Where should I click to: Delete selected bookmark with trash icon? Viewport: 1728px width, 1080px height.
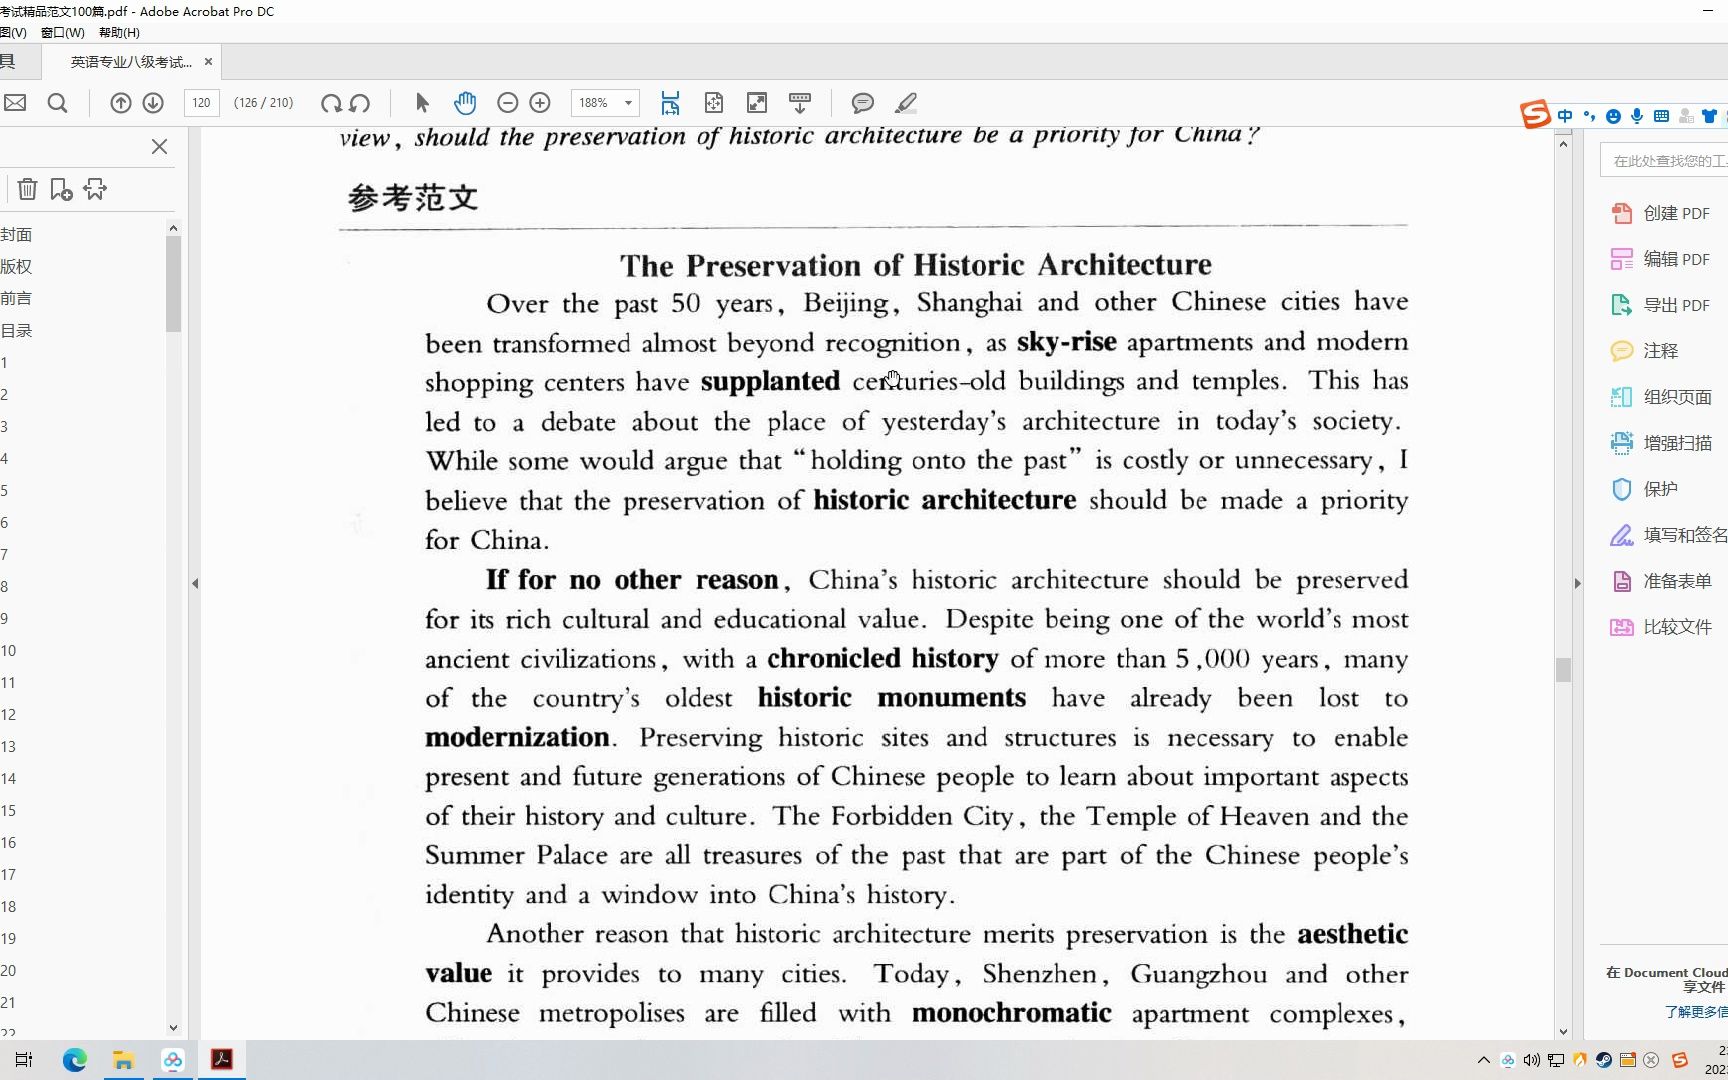point(27,189)
